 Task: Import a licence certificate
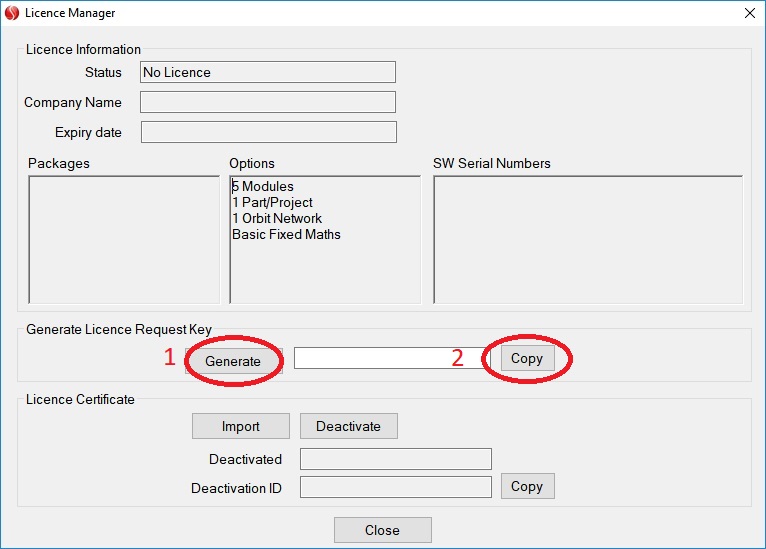click(240, 426)
